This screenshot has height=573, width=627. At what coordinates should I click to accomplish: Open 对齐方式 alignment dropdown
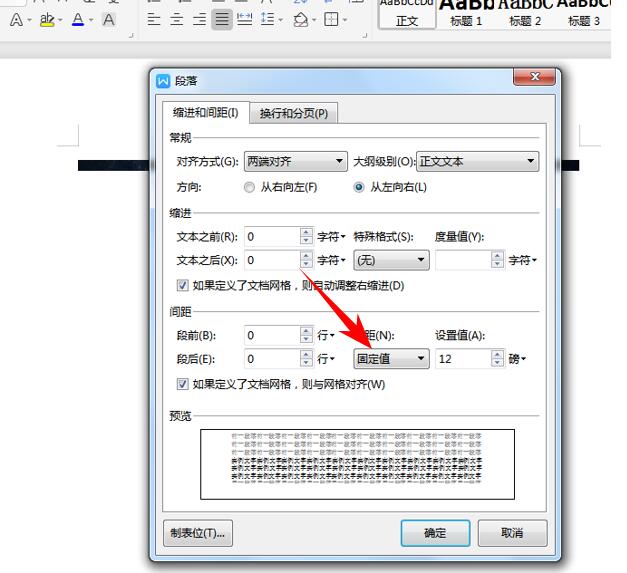(296, 162)
